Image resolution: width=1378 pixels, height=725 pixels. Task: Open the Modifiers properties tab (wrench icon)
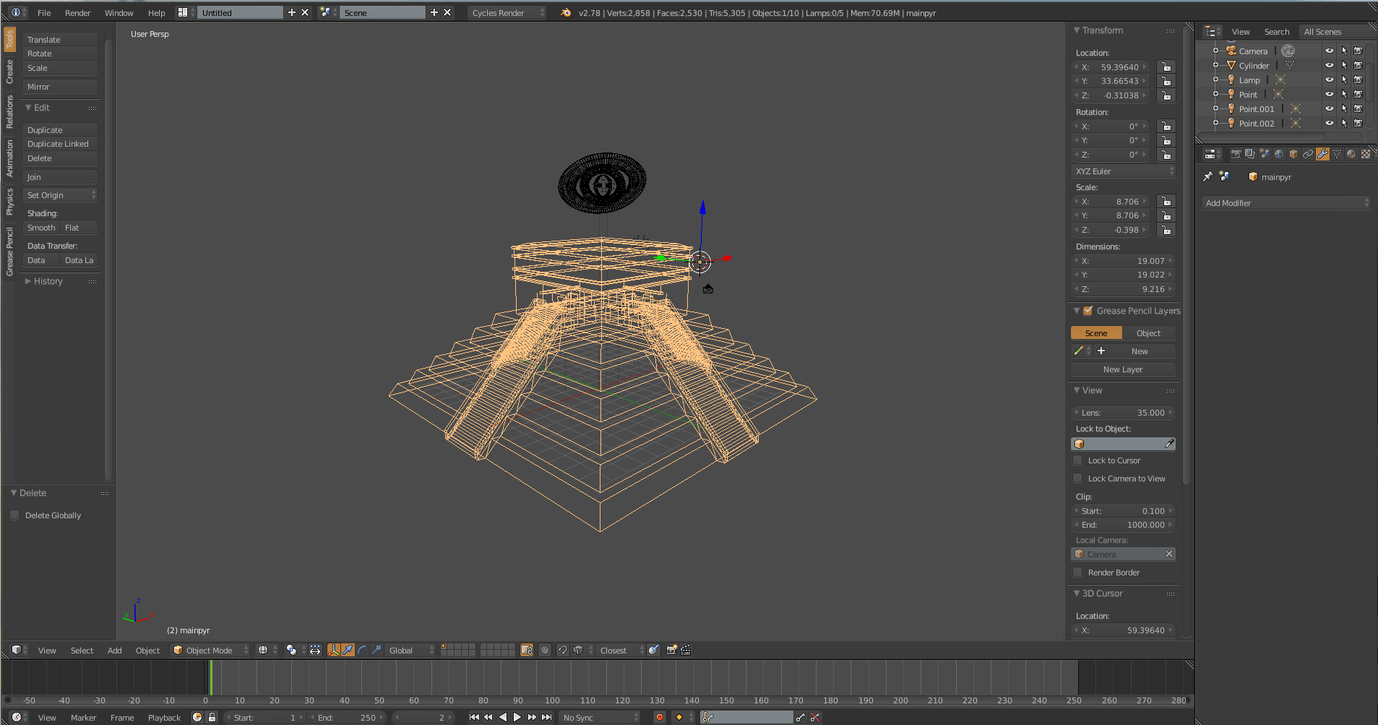[x=1322, y=154]
